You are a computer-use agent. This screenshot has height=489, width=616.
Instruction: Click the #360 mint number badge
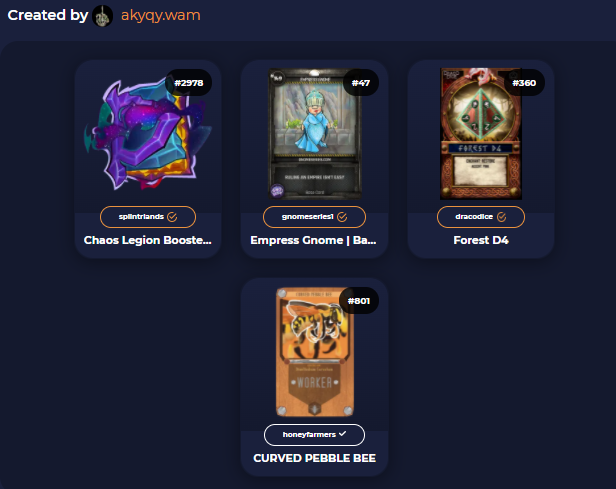click(524, 83)
